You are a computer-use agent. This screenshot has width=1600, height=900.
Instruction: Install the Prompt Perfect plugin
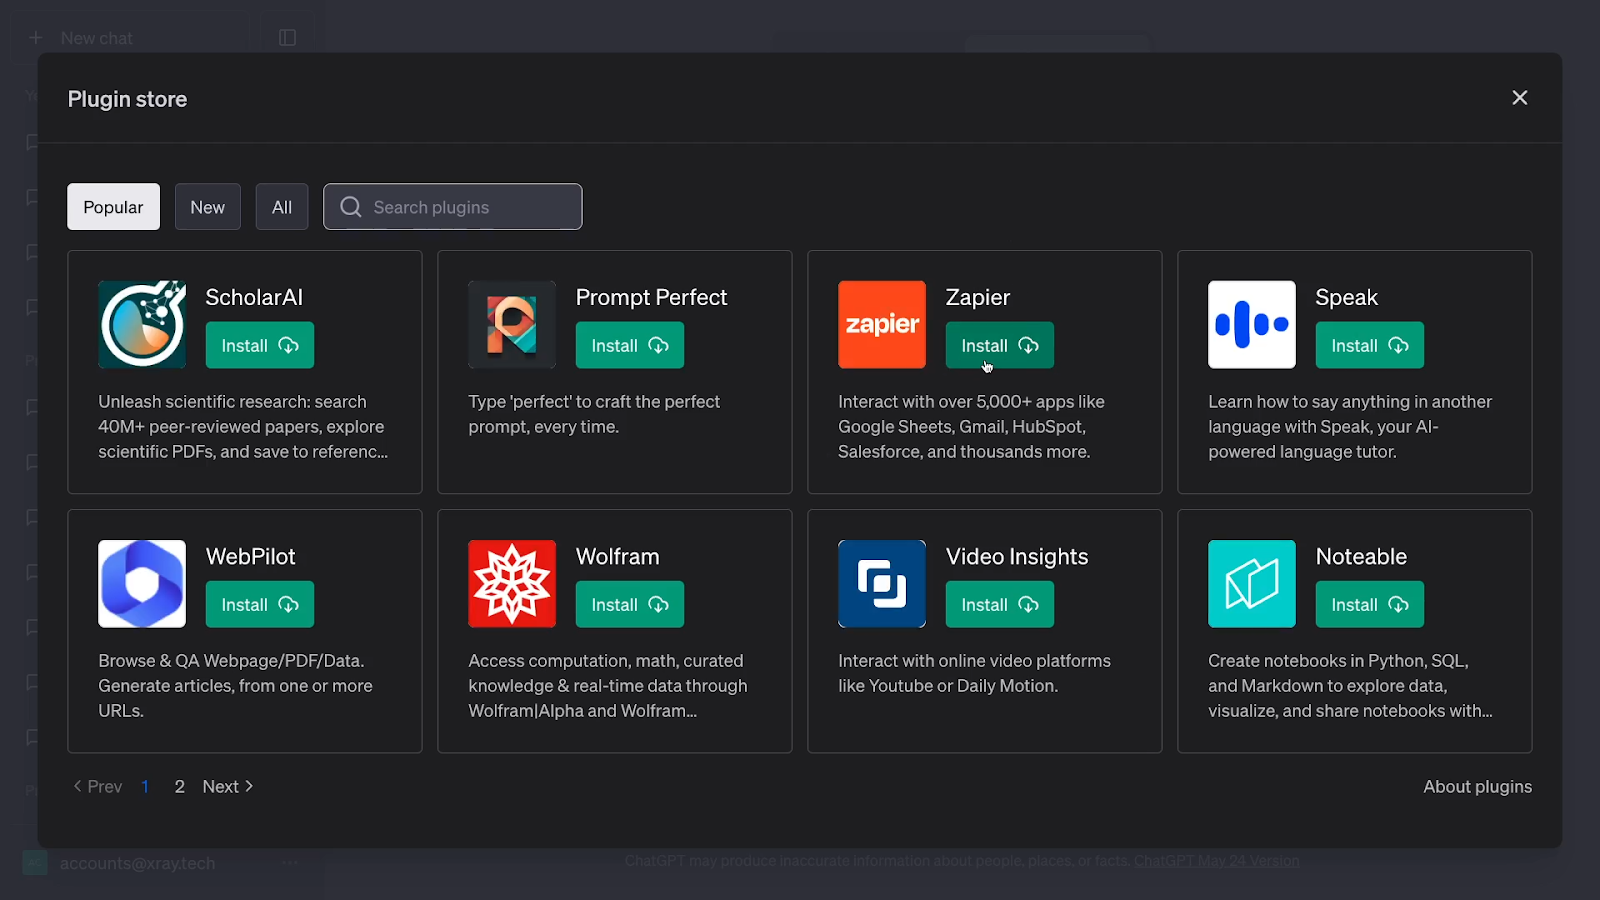(x=630, y=345)
